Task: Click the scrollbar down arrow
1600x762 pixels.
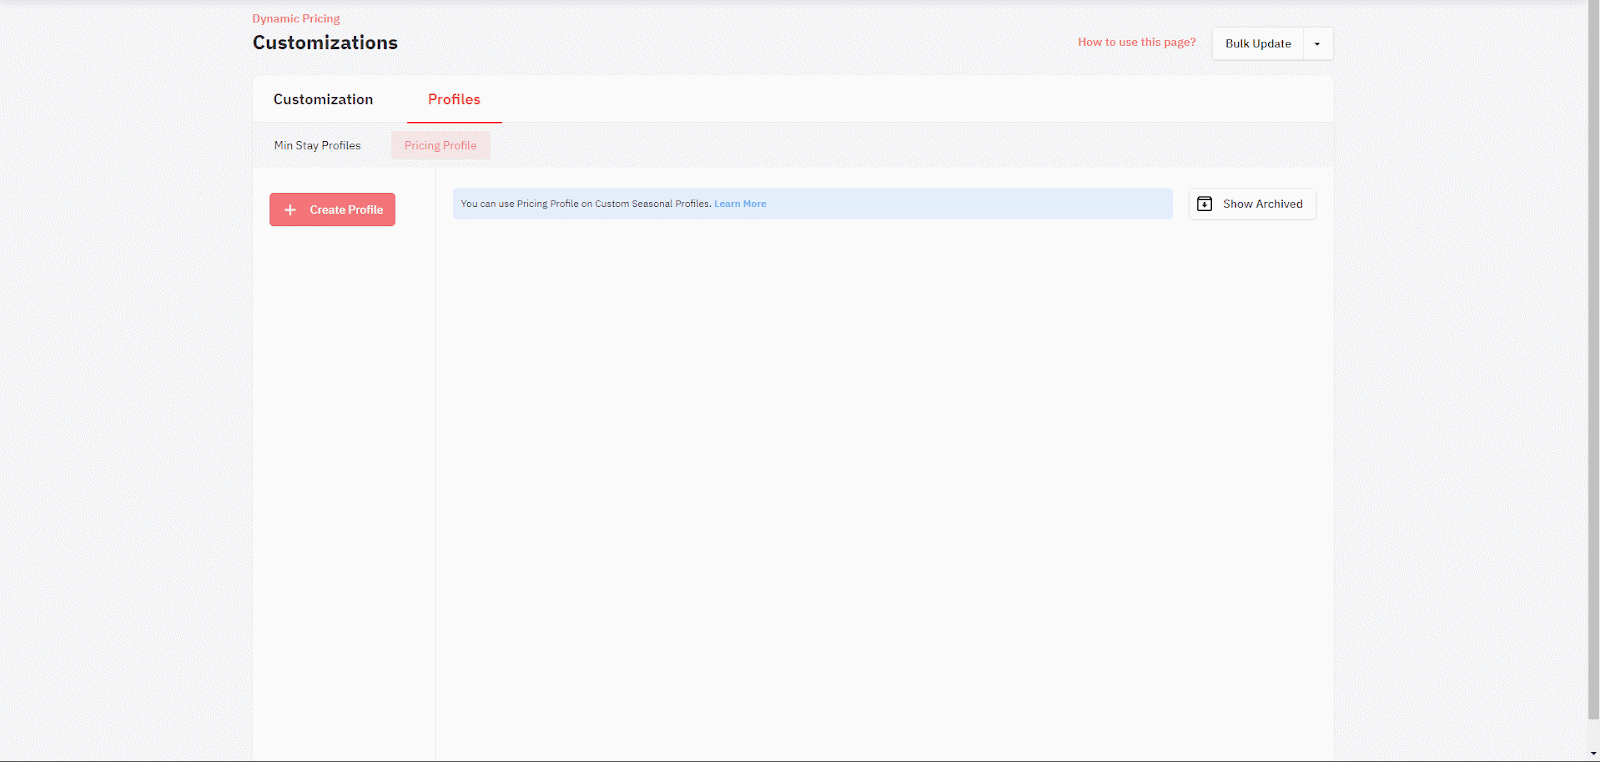Action: tap(1593, 753)
